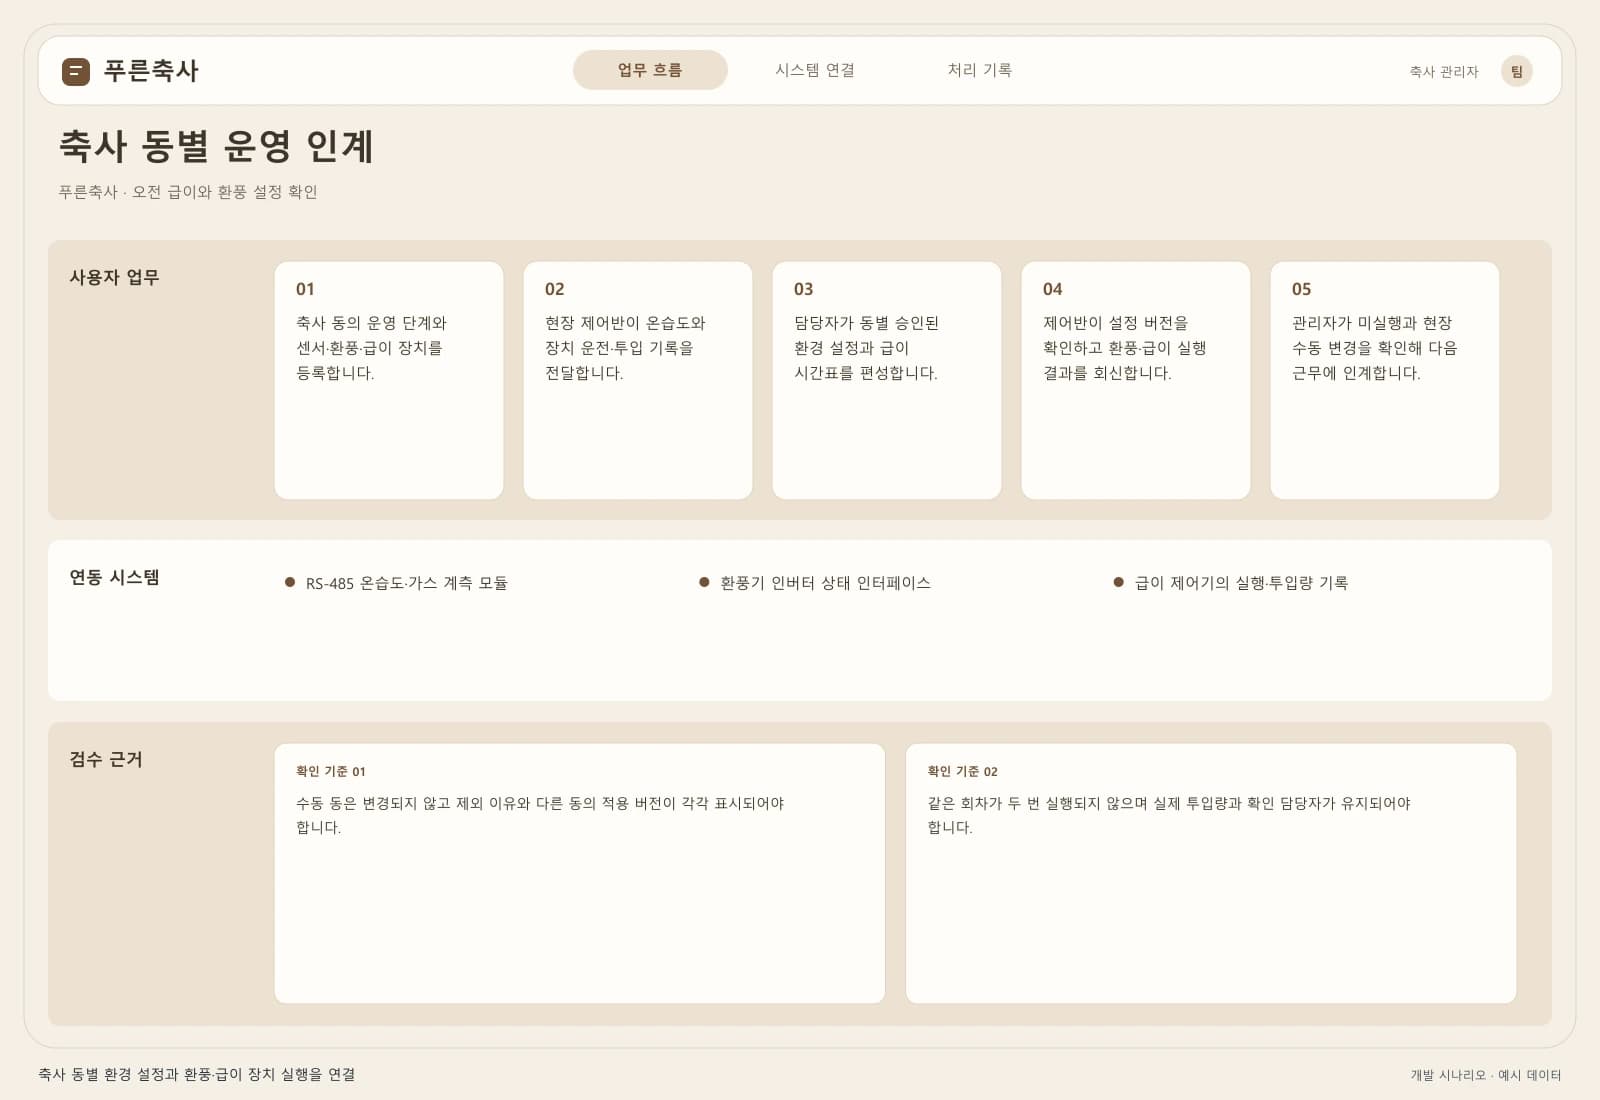Screen dimensions: 1600x1100
Task: Click the 연동 시스템 section label
Action: coord(114,577)
